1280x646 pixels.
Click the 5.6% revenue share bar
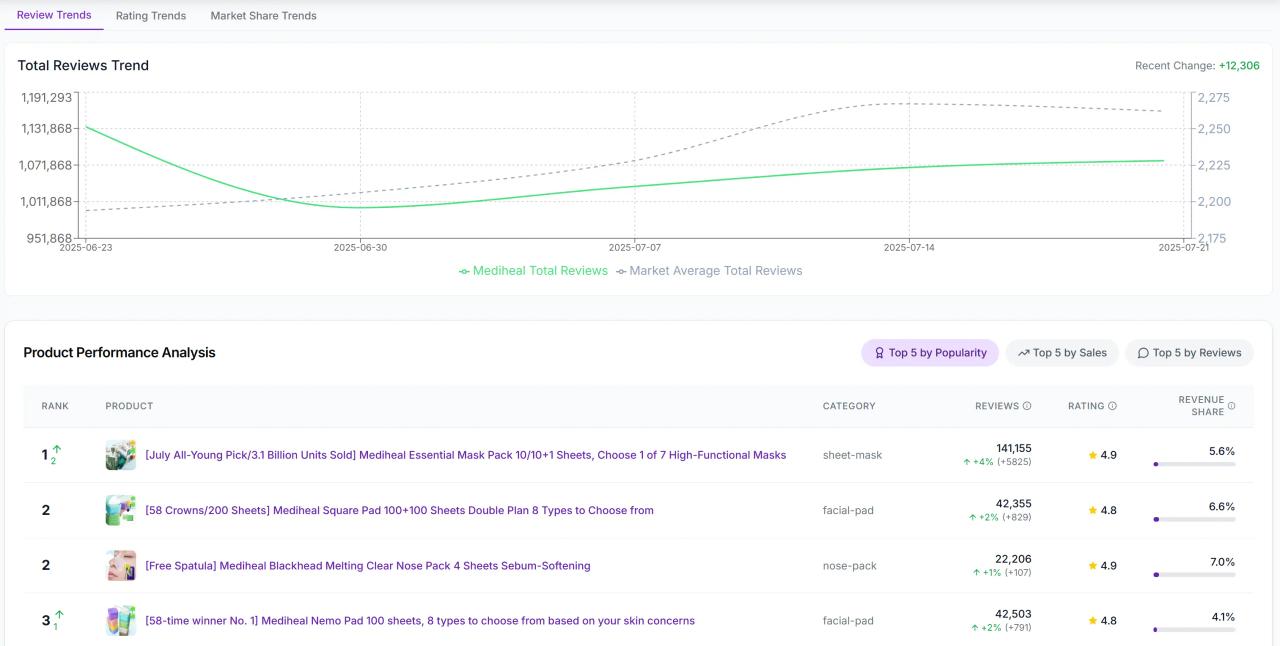pos(1194,464)
